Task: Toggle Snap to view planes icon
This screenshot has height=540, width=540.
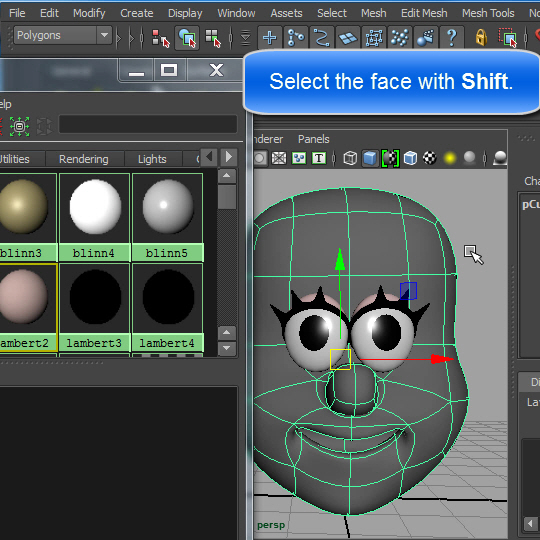Action: [x=348, y=37]
